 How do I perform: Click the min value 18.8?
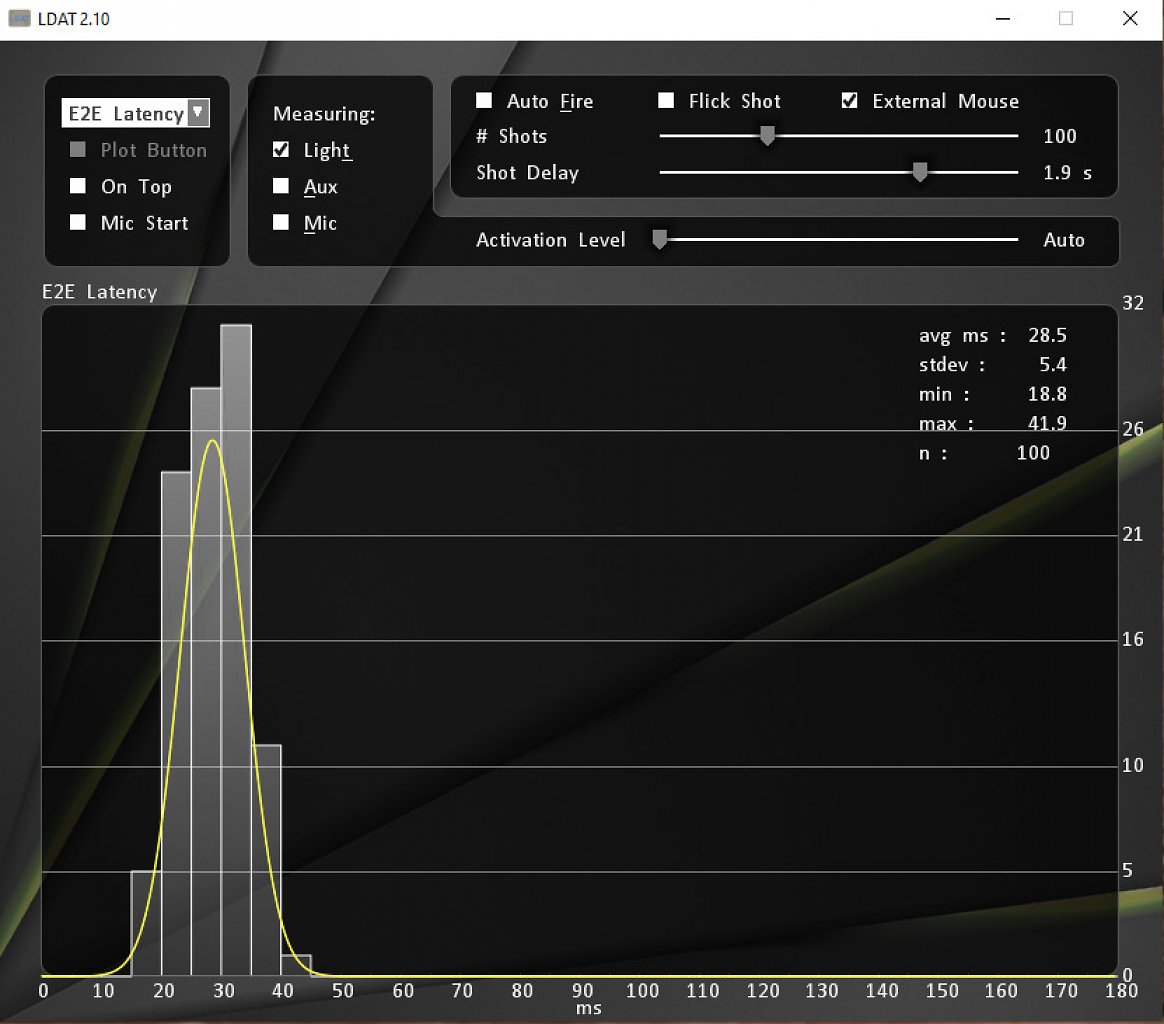1047,394
